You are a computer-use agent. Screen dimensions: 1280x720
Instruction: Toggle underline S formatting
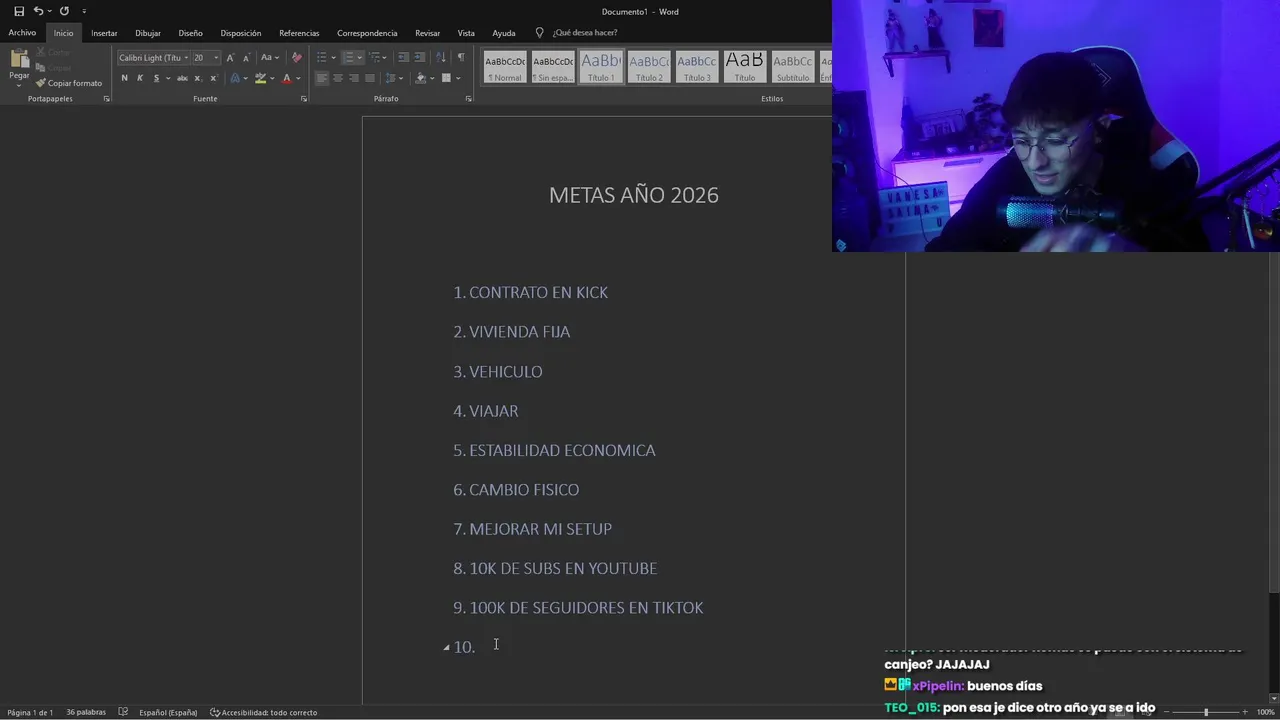click(156, 78)
